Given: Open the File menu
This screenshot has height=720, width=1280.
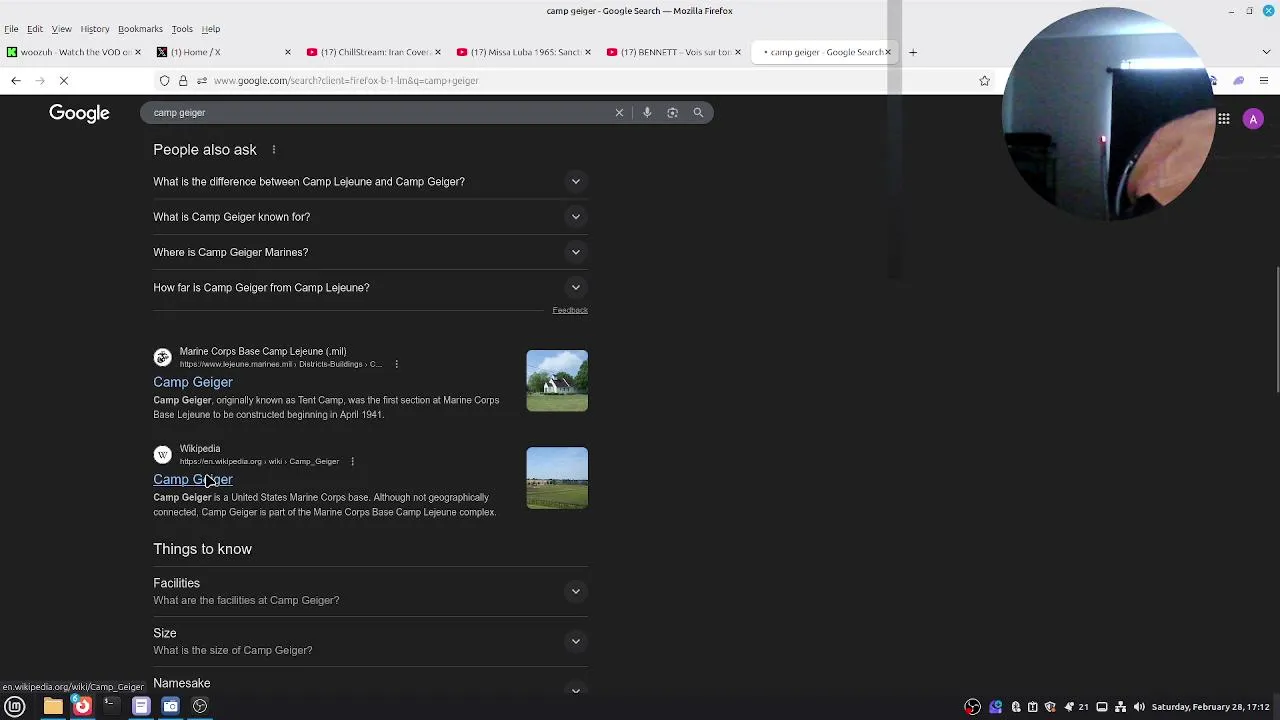Looking at the screenshot, I should tap(11, 29).
